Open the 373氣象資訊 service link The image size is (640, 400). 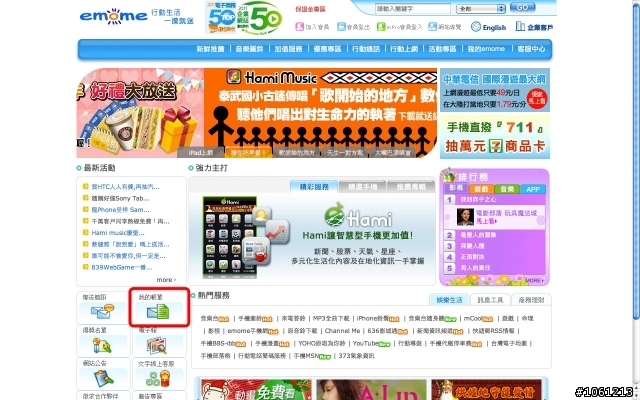pos(356,356)
